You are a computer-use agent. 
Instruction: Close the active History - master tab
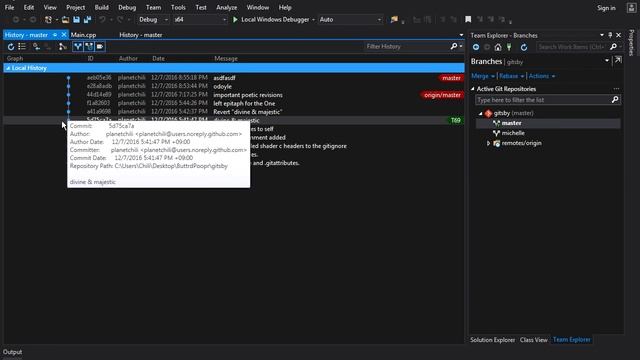pyautogui.click(x=64, y=35)
